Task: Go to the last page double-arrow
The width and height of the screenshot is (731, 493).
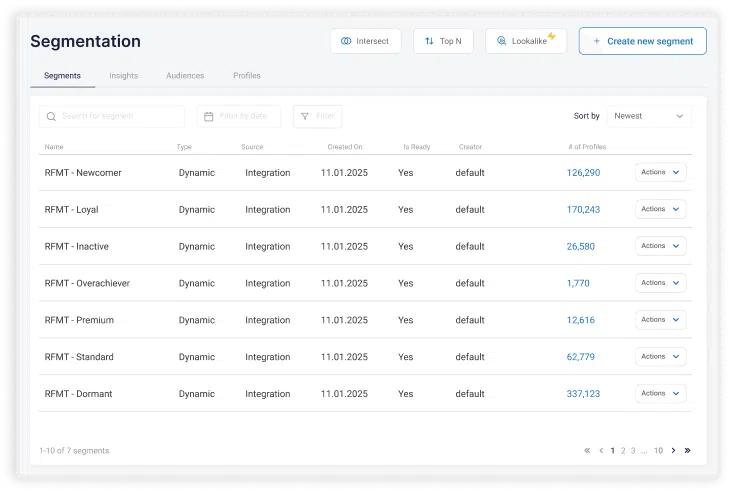Action: click(x=687, y=451)
